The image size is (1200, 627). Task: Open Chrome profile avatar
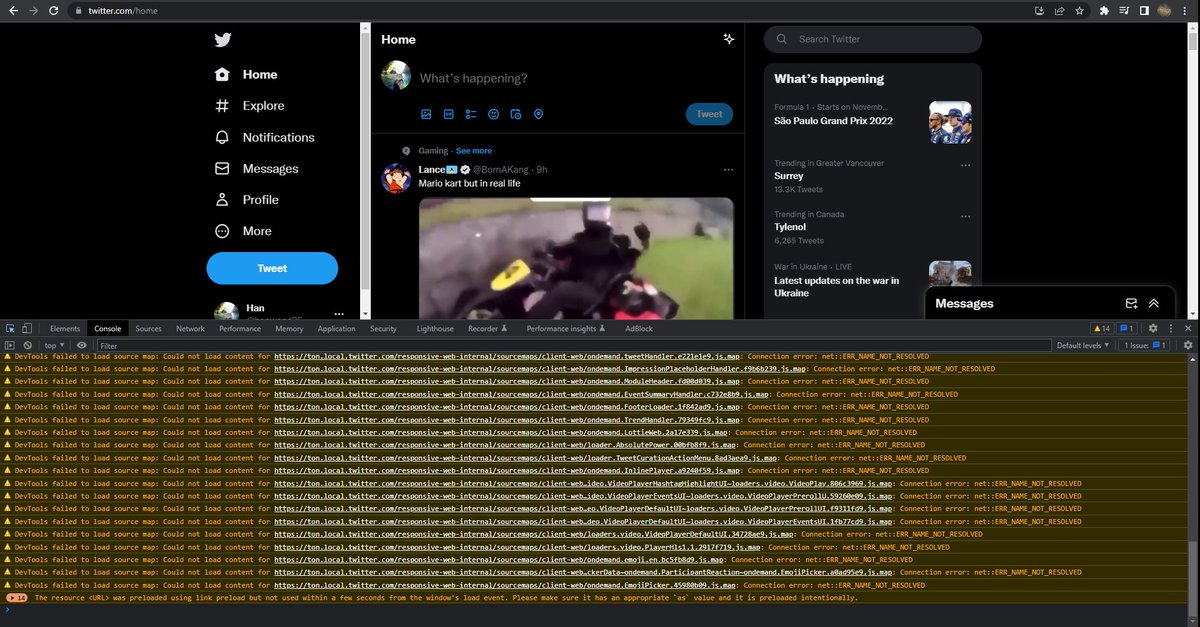coord(1165,10)
